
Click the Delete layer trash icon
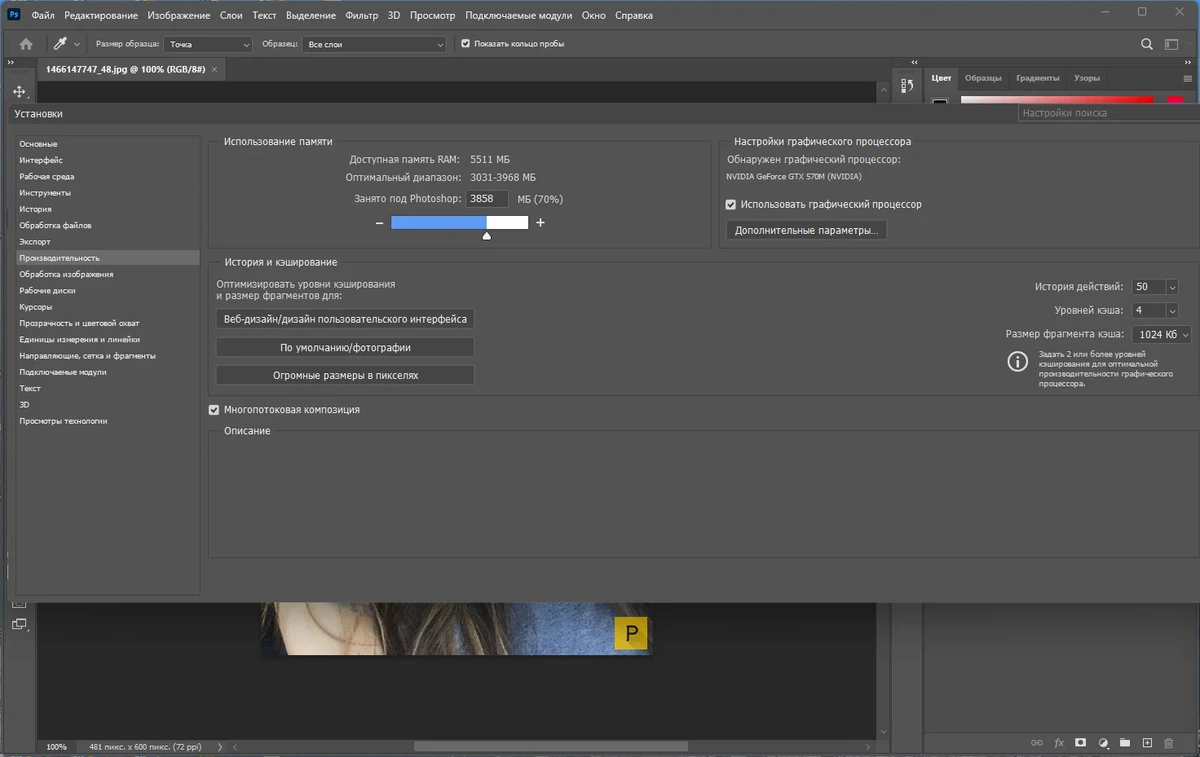1169,743
